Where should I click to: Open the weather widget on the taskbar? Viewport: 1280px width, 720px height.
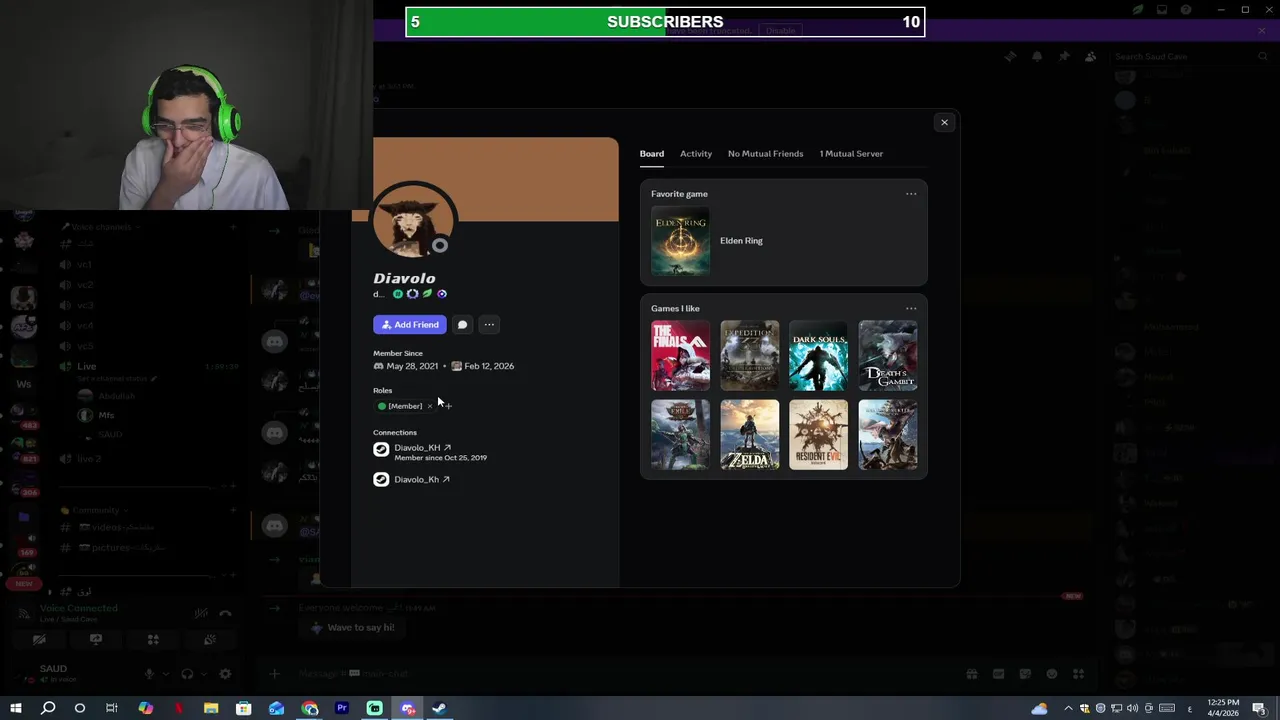(x=1040, y=709)
